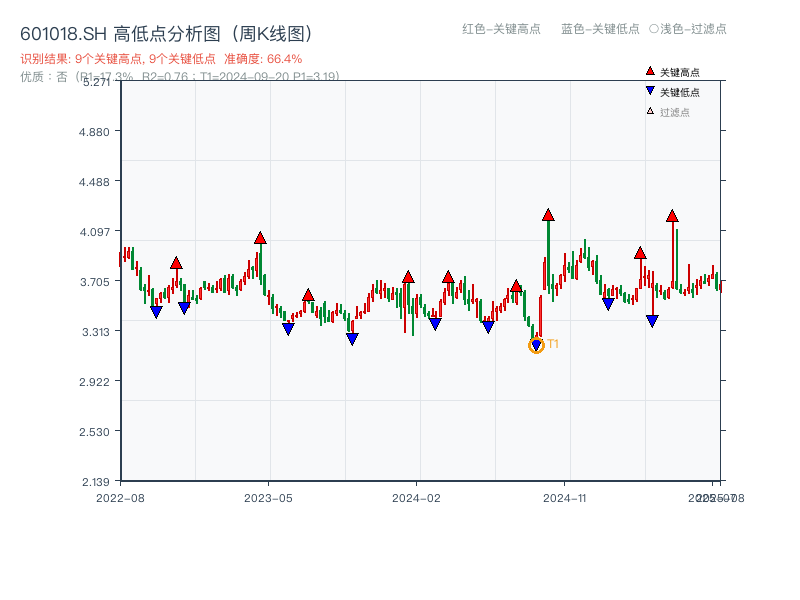The image size is (800, 600).
Task: Click the 4.097 y-axis label
Action: (x=94, y=232)
